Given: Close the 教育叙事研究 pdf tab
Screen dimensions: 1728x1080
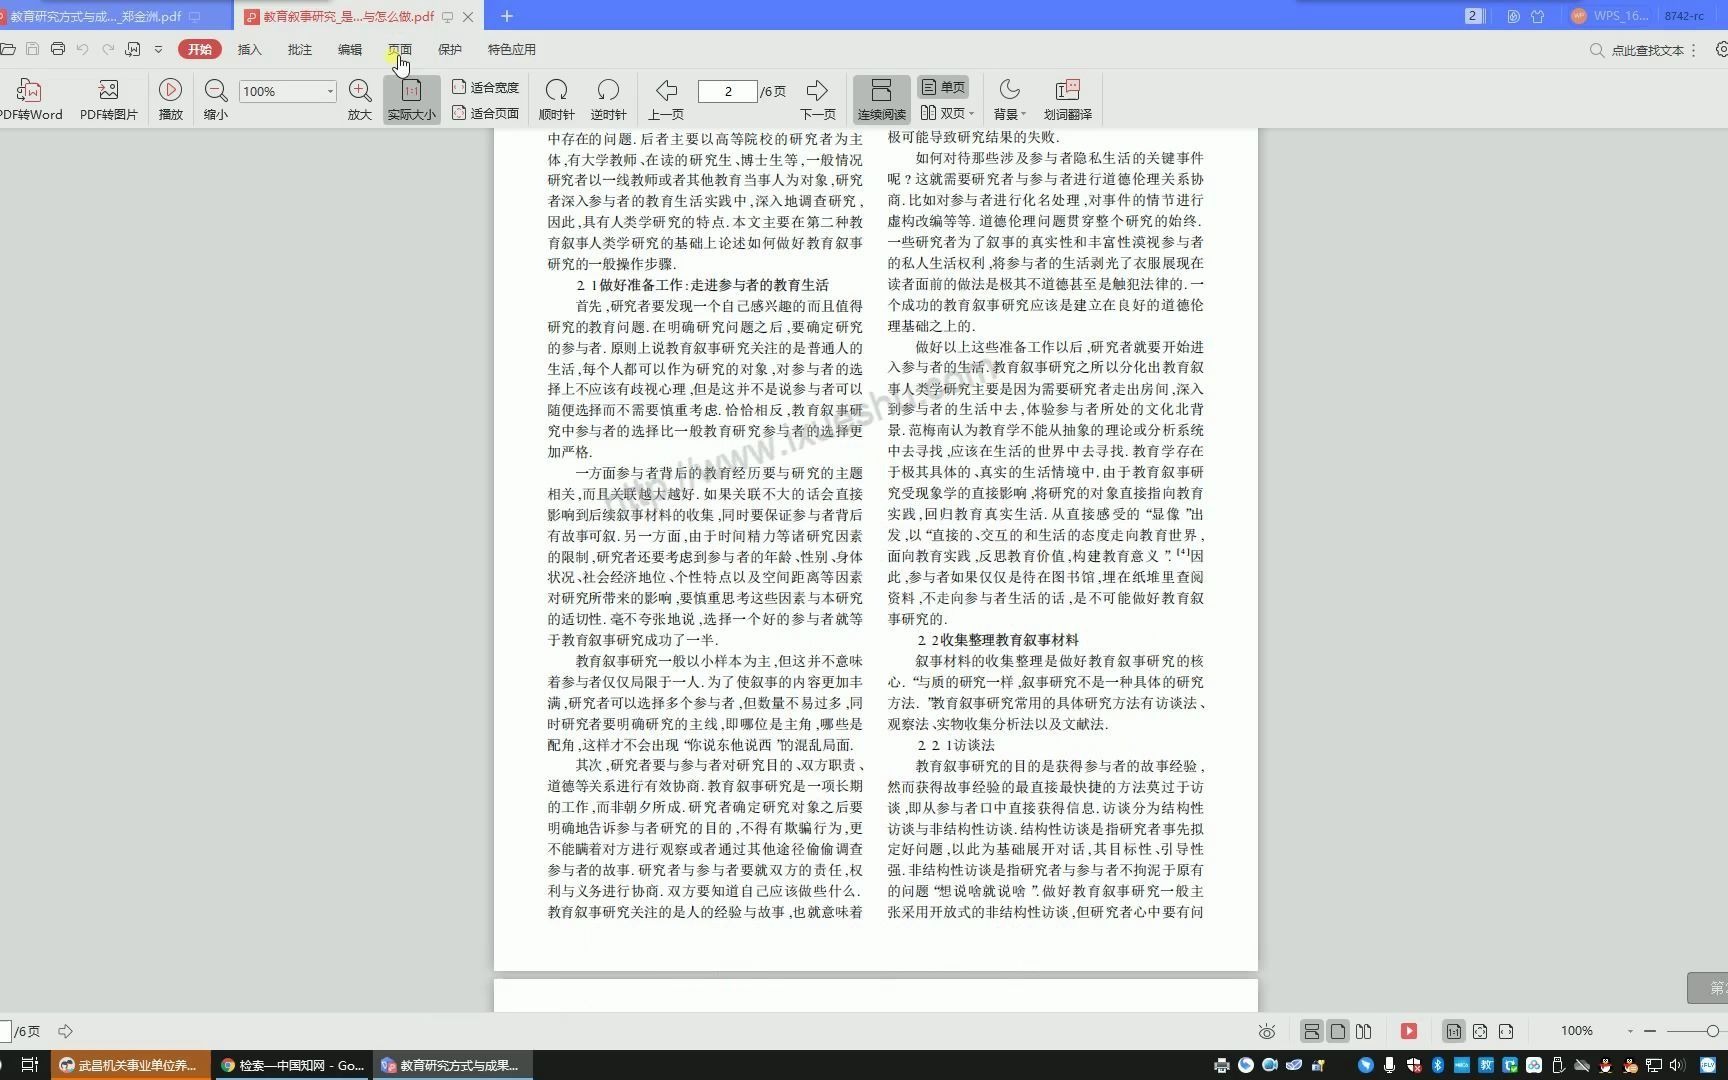Looking at the screenshot, I should [467, 16].
